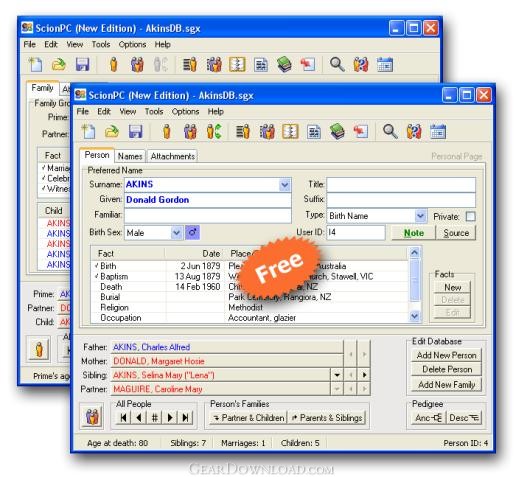
Task: Go to first person in All People
Action: pos(123,417)
